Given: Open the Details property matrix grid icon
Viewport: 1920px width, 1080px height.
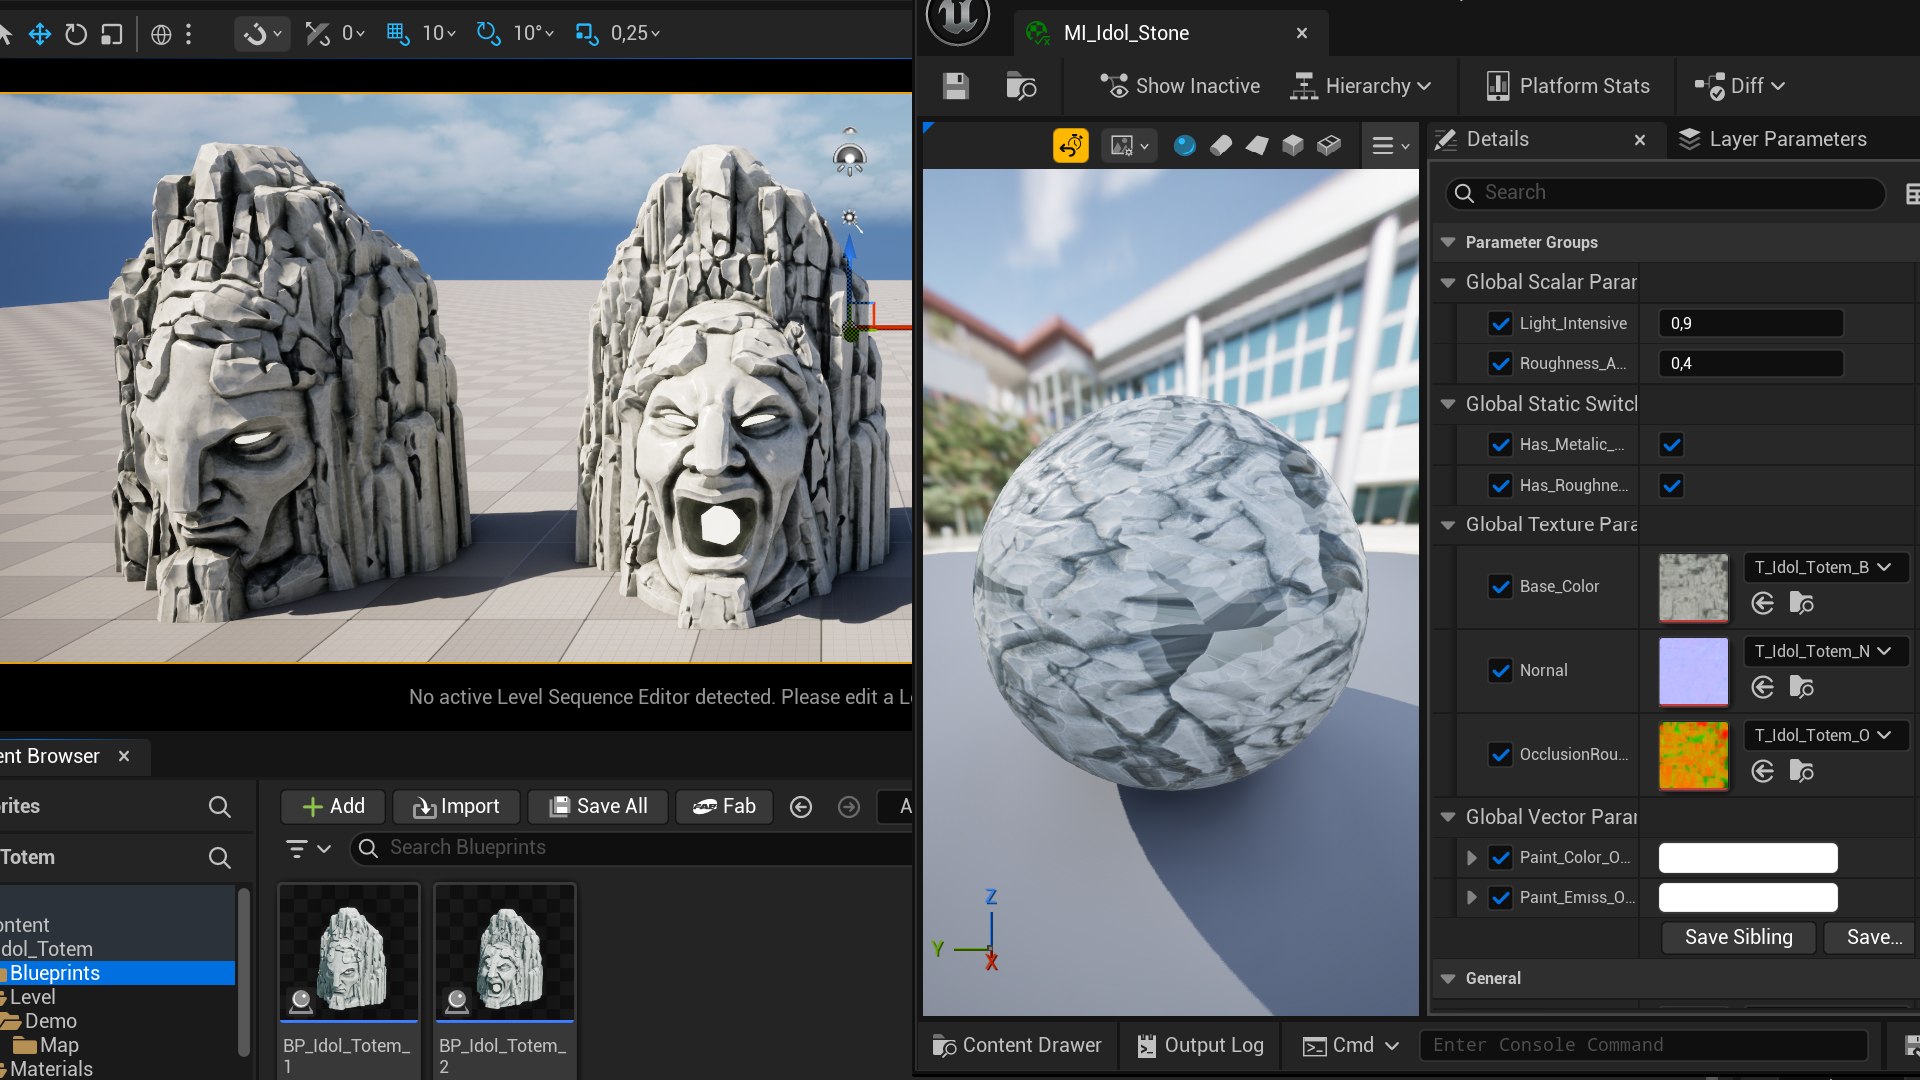Looking at the screenshot, I should tap(1911, 194).
